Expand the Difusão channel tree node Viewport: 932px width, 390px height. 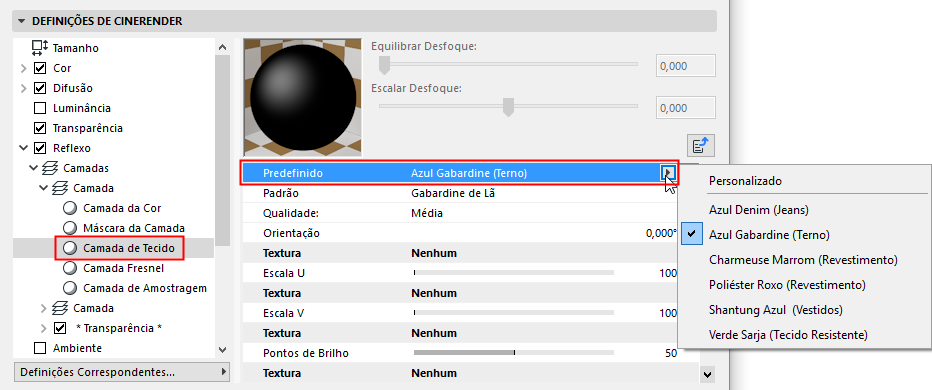[x=24, y=89]
